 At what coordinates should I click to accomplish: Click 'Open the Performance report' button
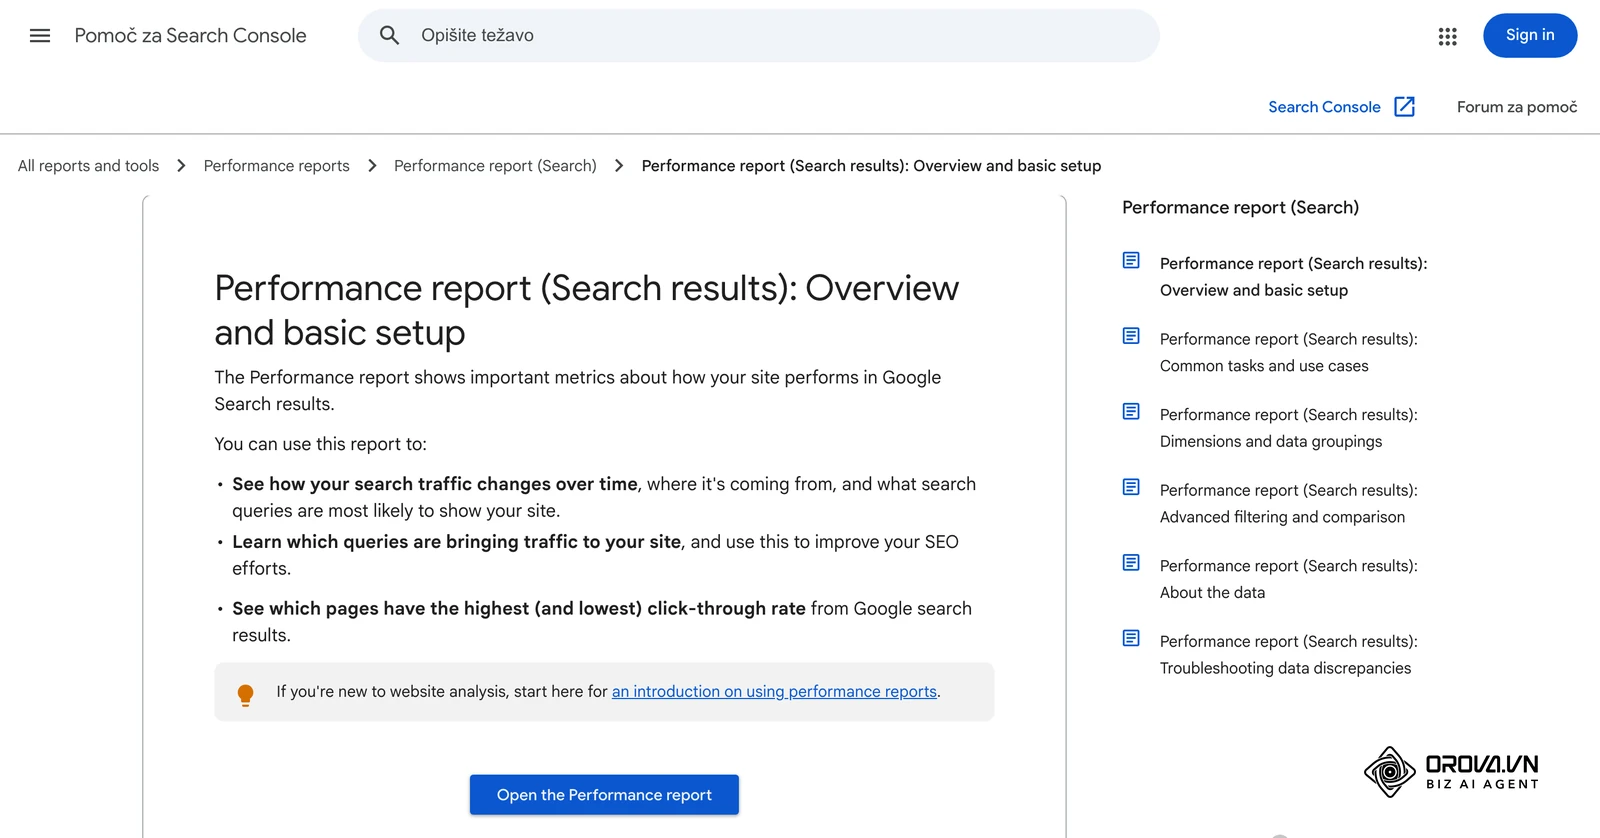[x=604, y=795]
